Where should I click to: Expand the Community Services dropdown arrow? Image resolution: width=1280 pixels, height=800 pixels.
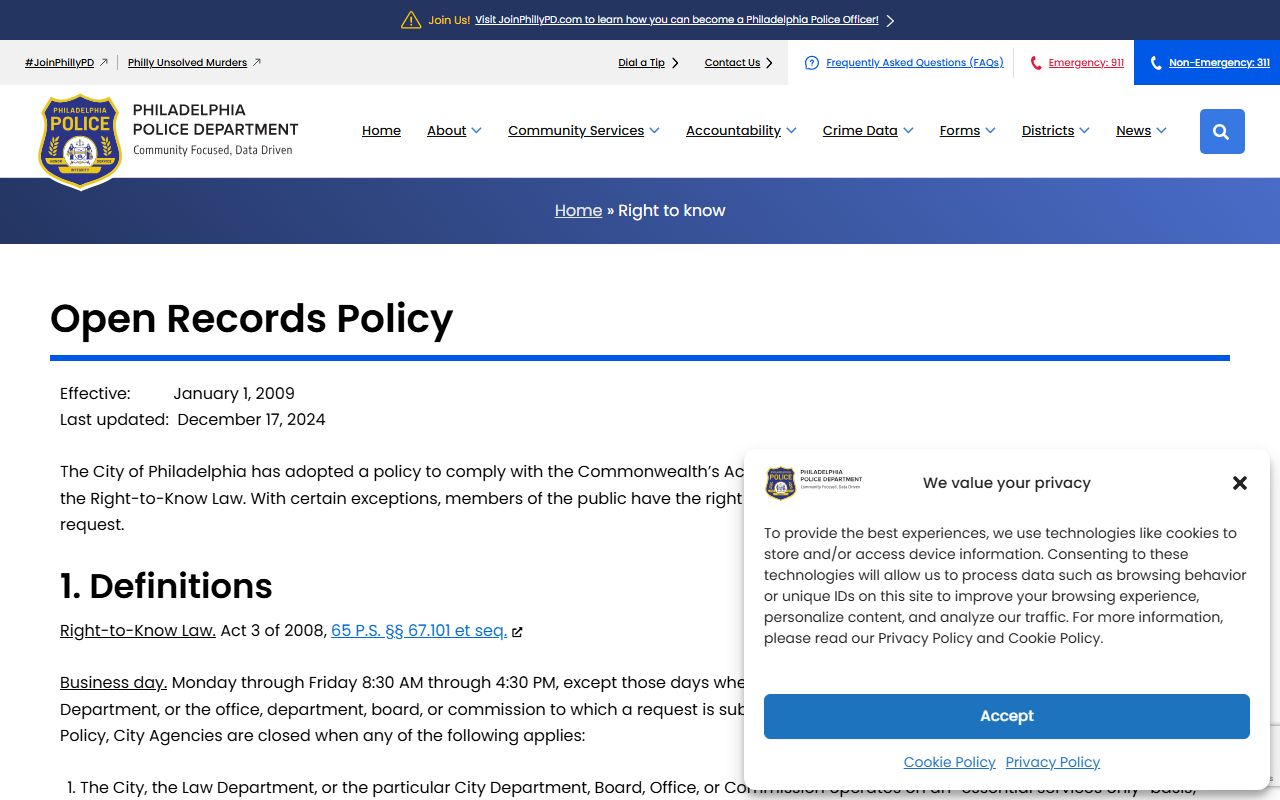pos(654,130)
